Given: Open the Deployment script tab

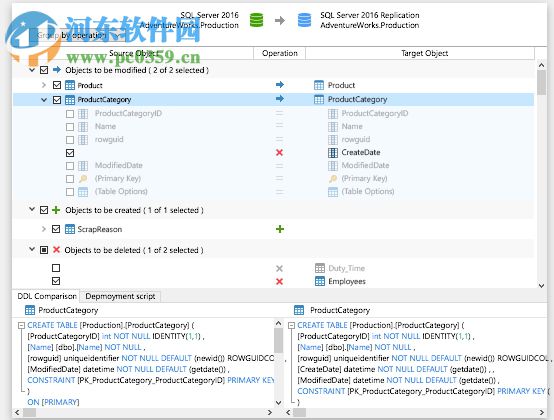Looking at the screenshot, I should 120,296.
